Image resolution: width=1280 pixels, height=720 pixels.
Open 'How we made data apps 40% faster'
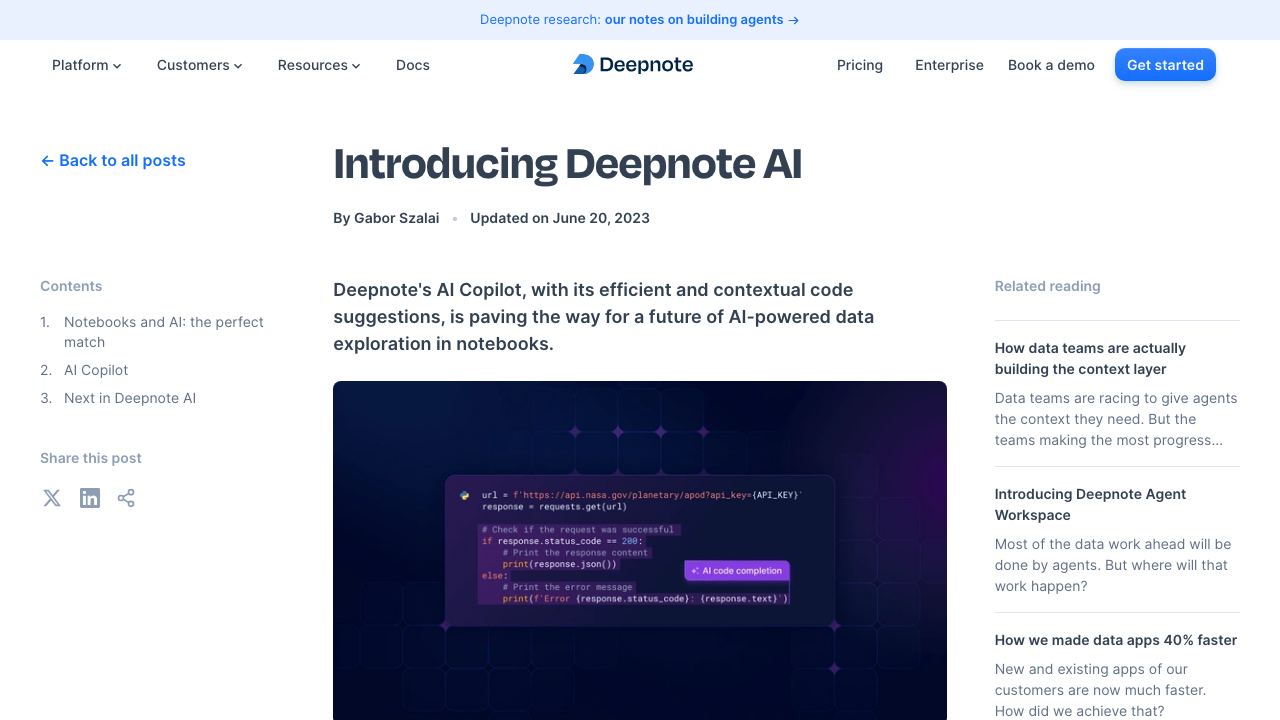1116,640
